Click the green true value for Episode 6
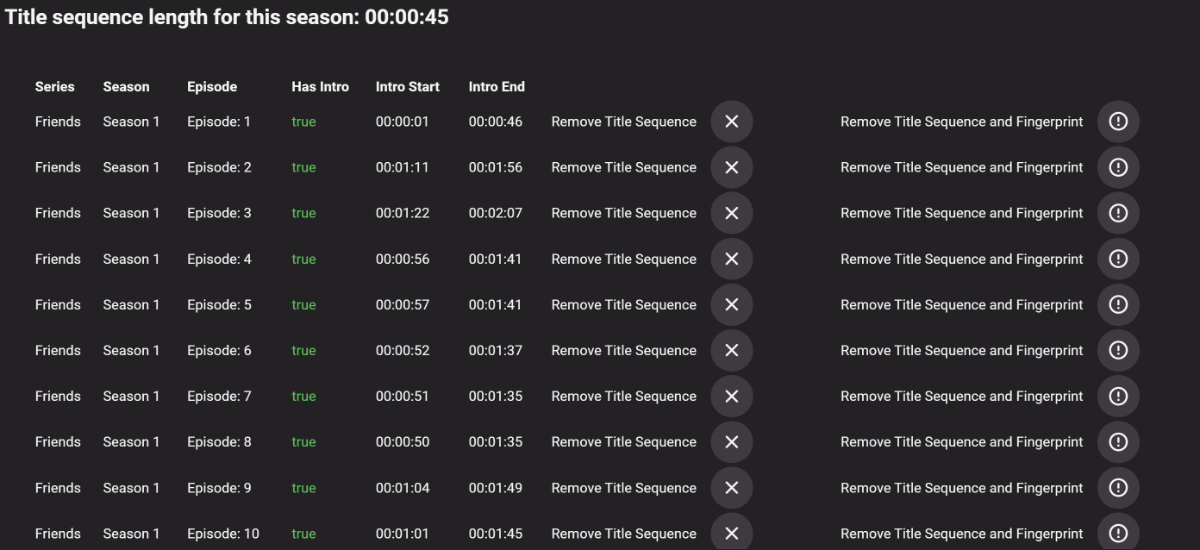Screen dimensions: 1200x550 [304, 351]
